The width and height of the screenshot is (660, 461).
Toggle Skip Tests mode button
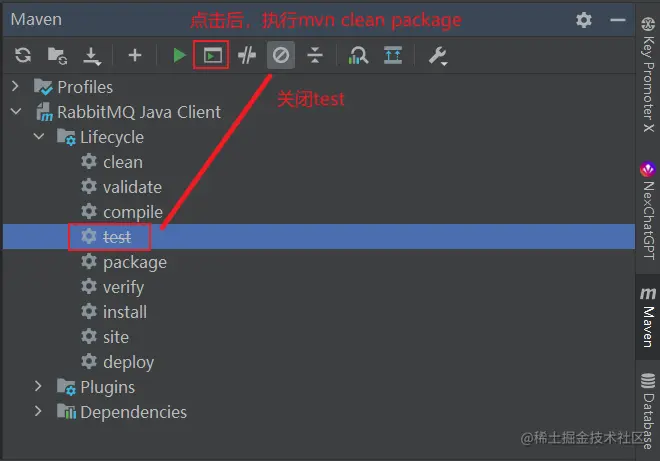281,55
